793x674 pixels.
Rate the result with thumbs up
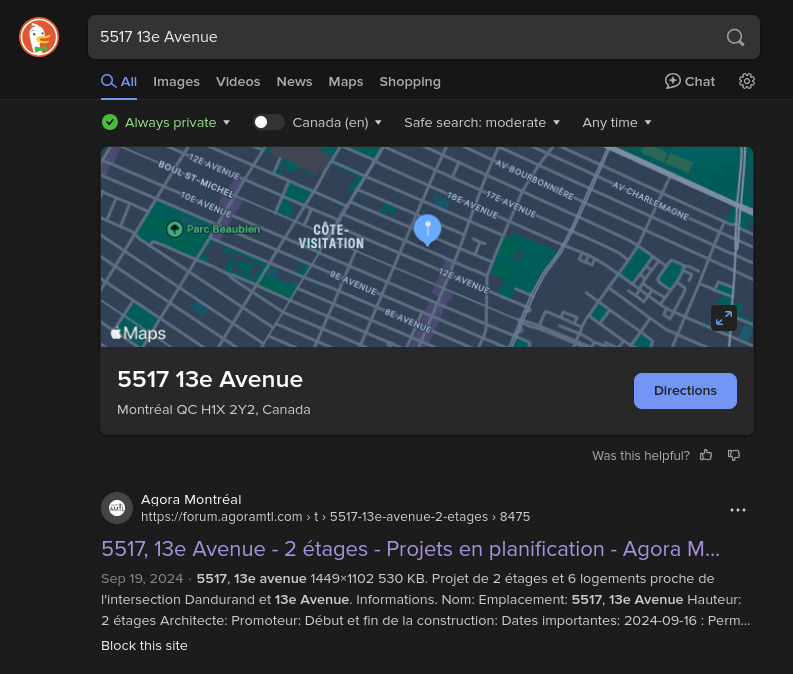click(x=706, y=456)
